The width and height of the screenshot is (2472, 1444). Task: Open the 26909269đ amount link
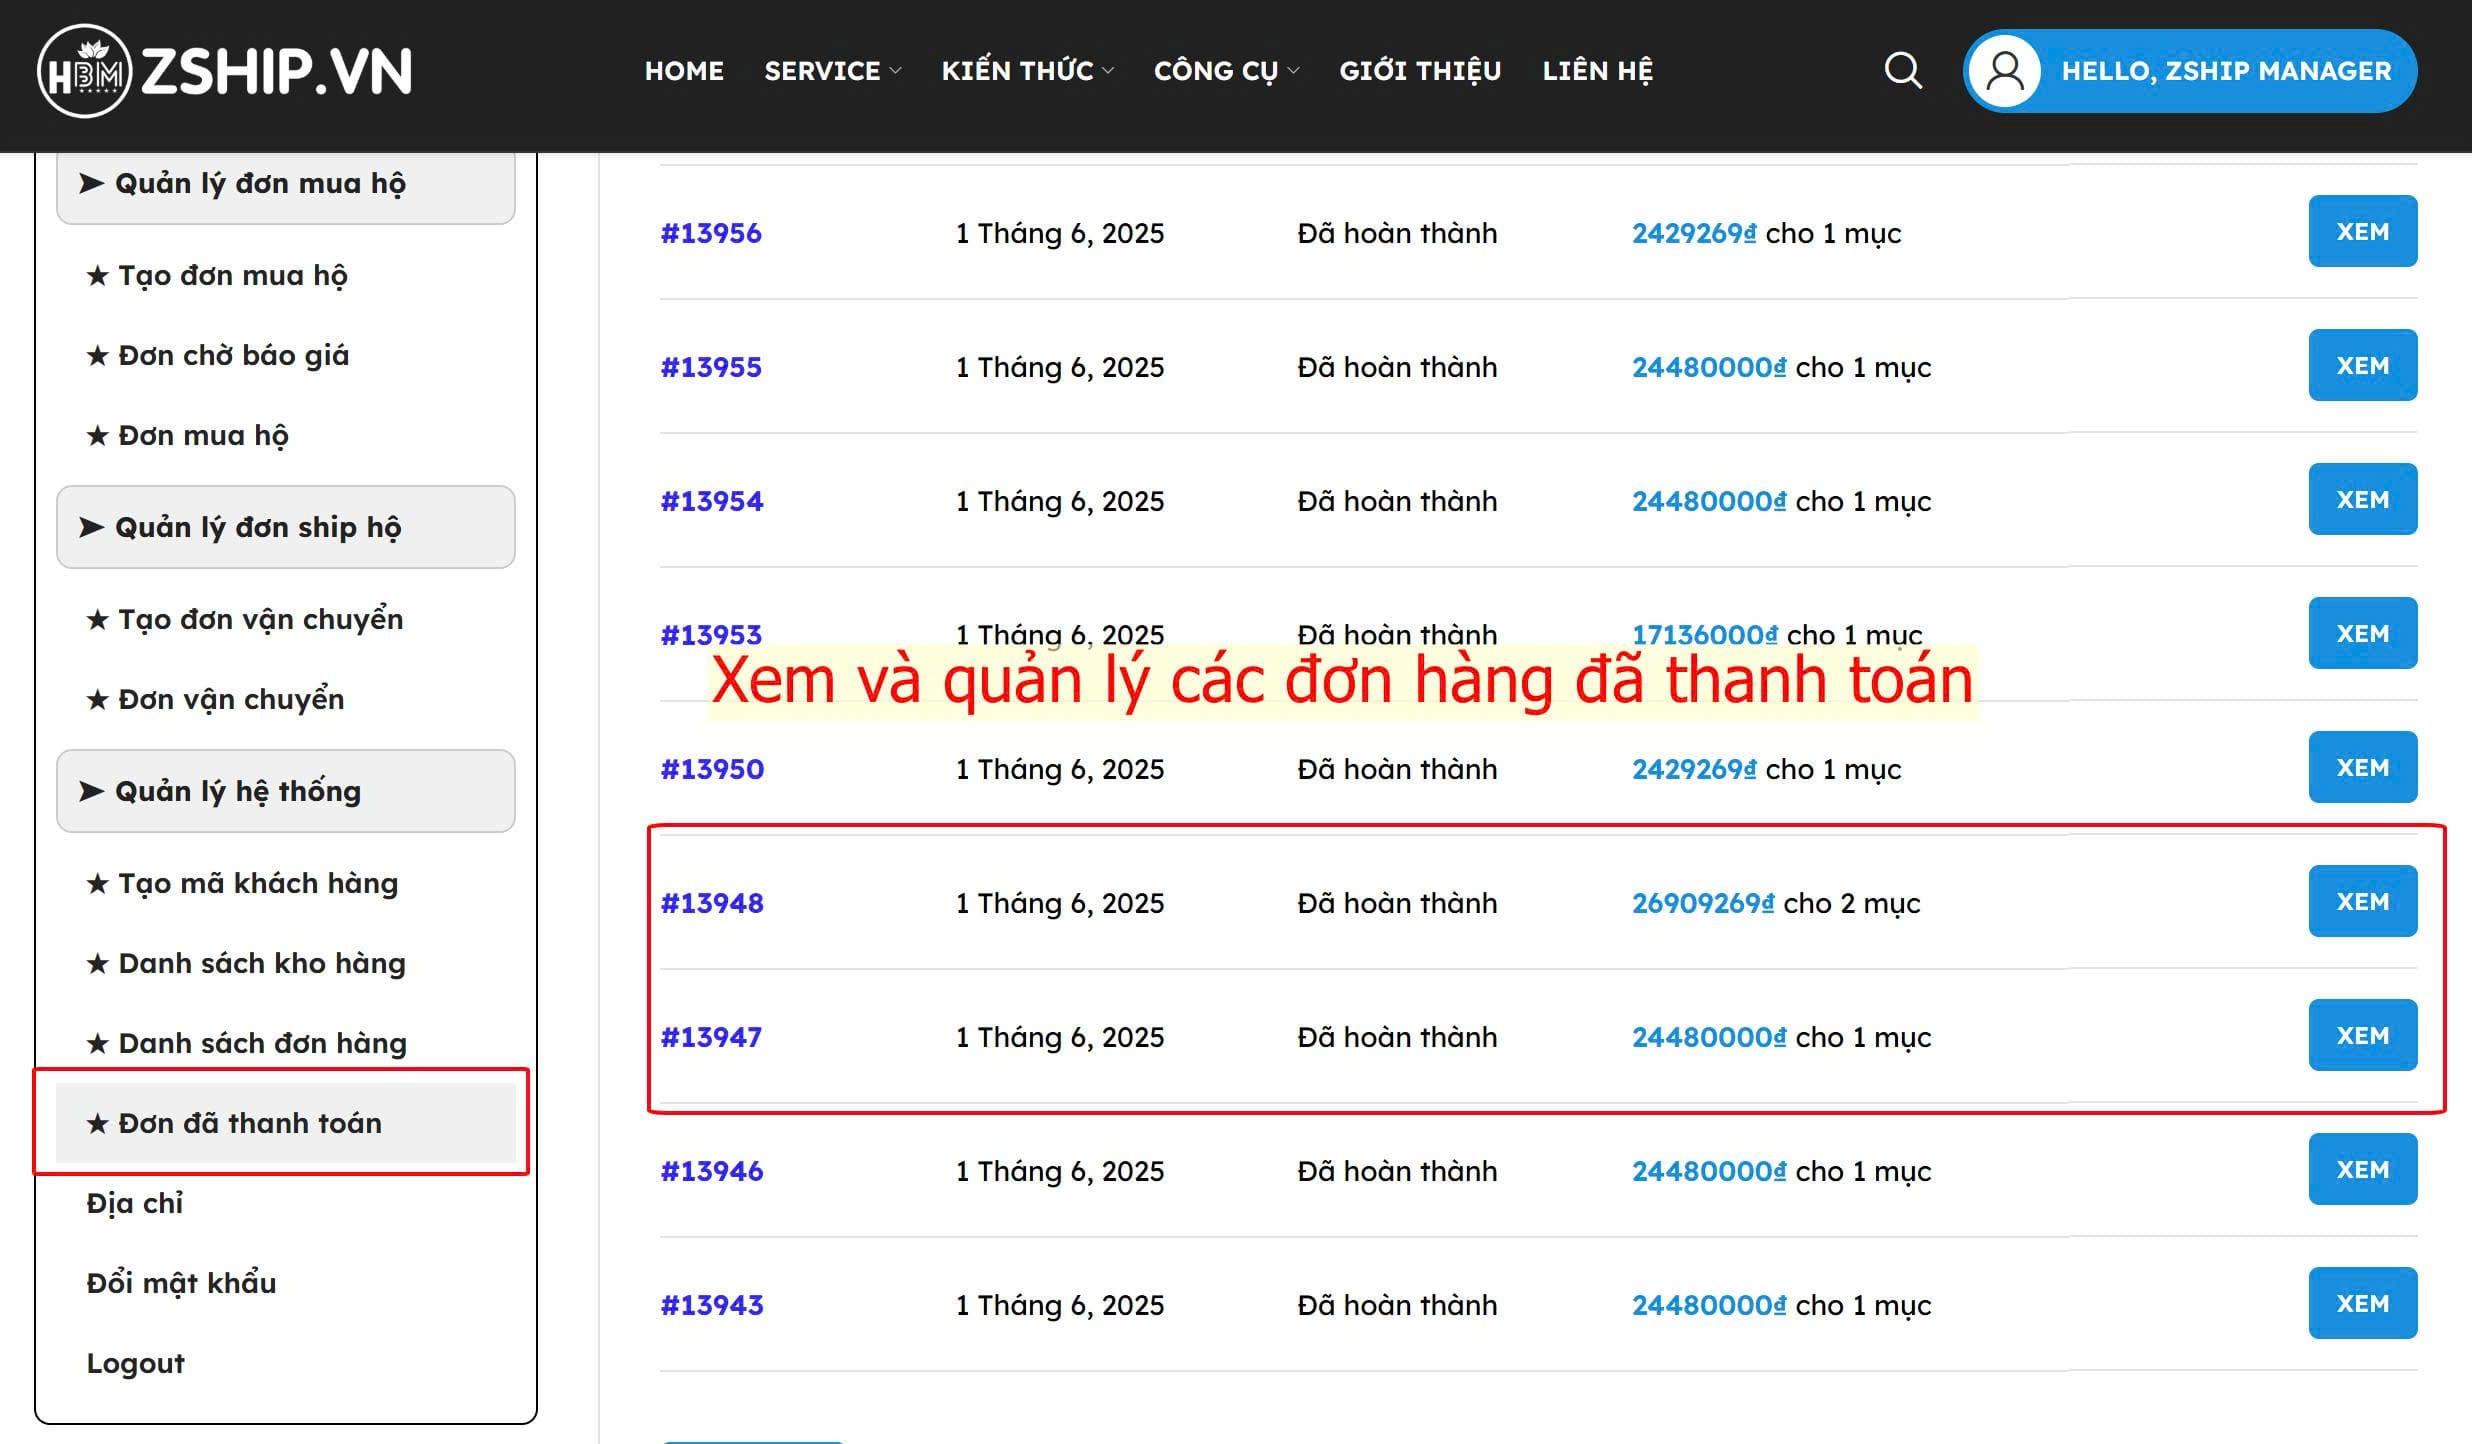tap(1703, 903)
